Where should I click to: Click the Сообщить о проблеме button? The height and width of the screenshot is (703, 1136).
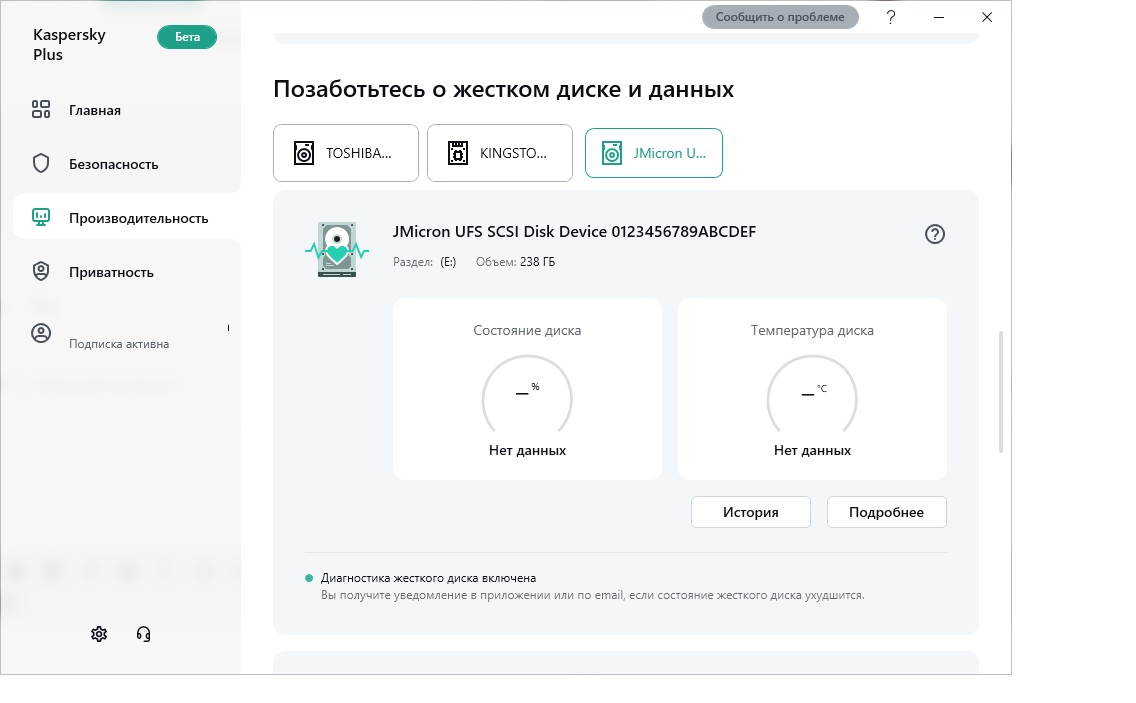(780, 17)
